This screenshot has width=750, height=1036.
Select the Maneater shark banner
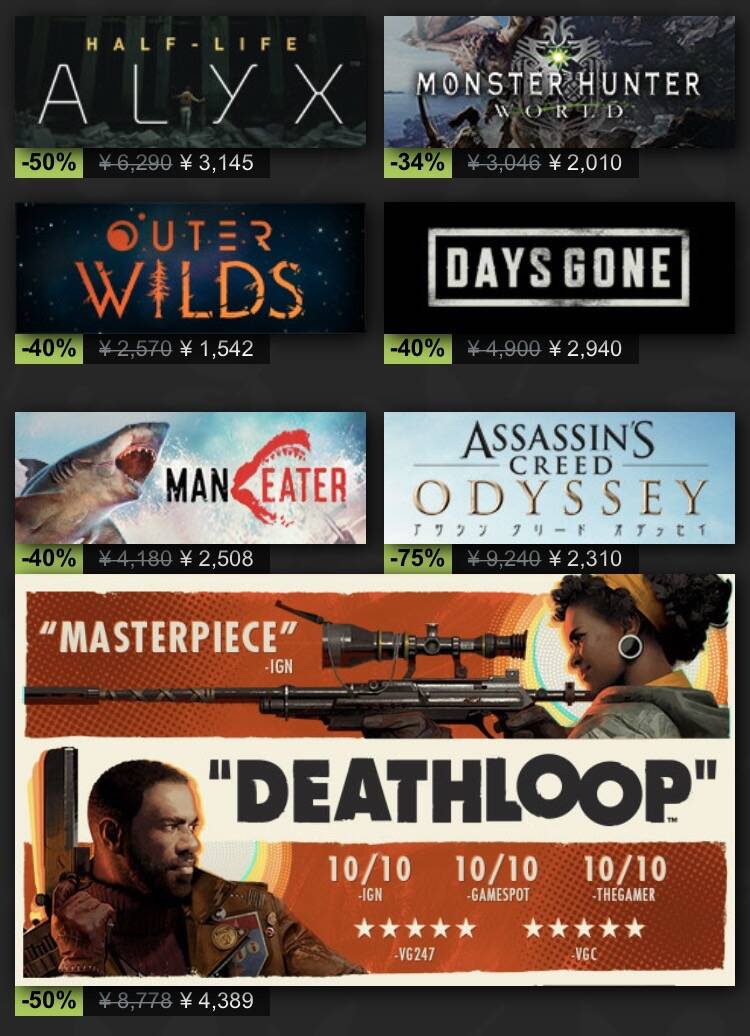(x=190, y=478)
